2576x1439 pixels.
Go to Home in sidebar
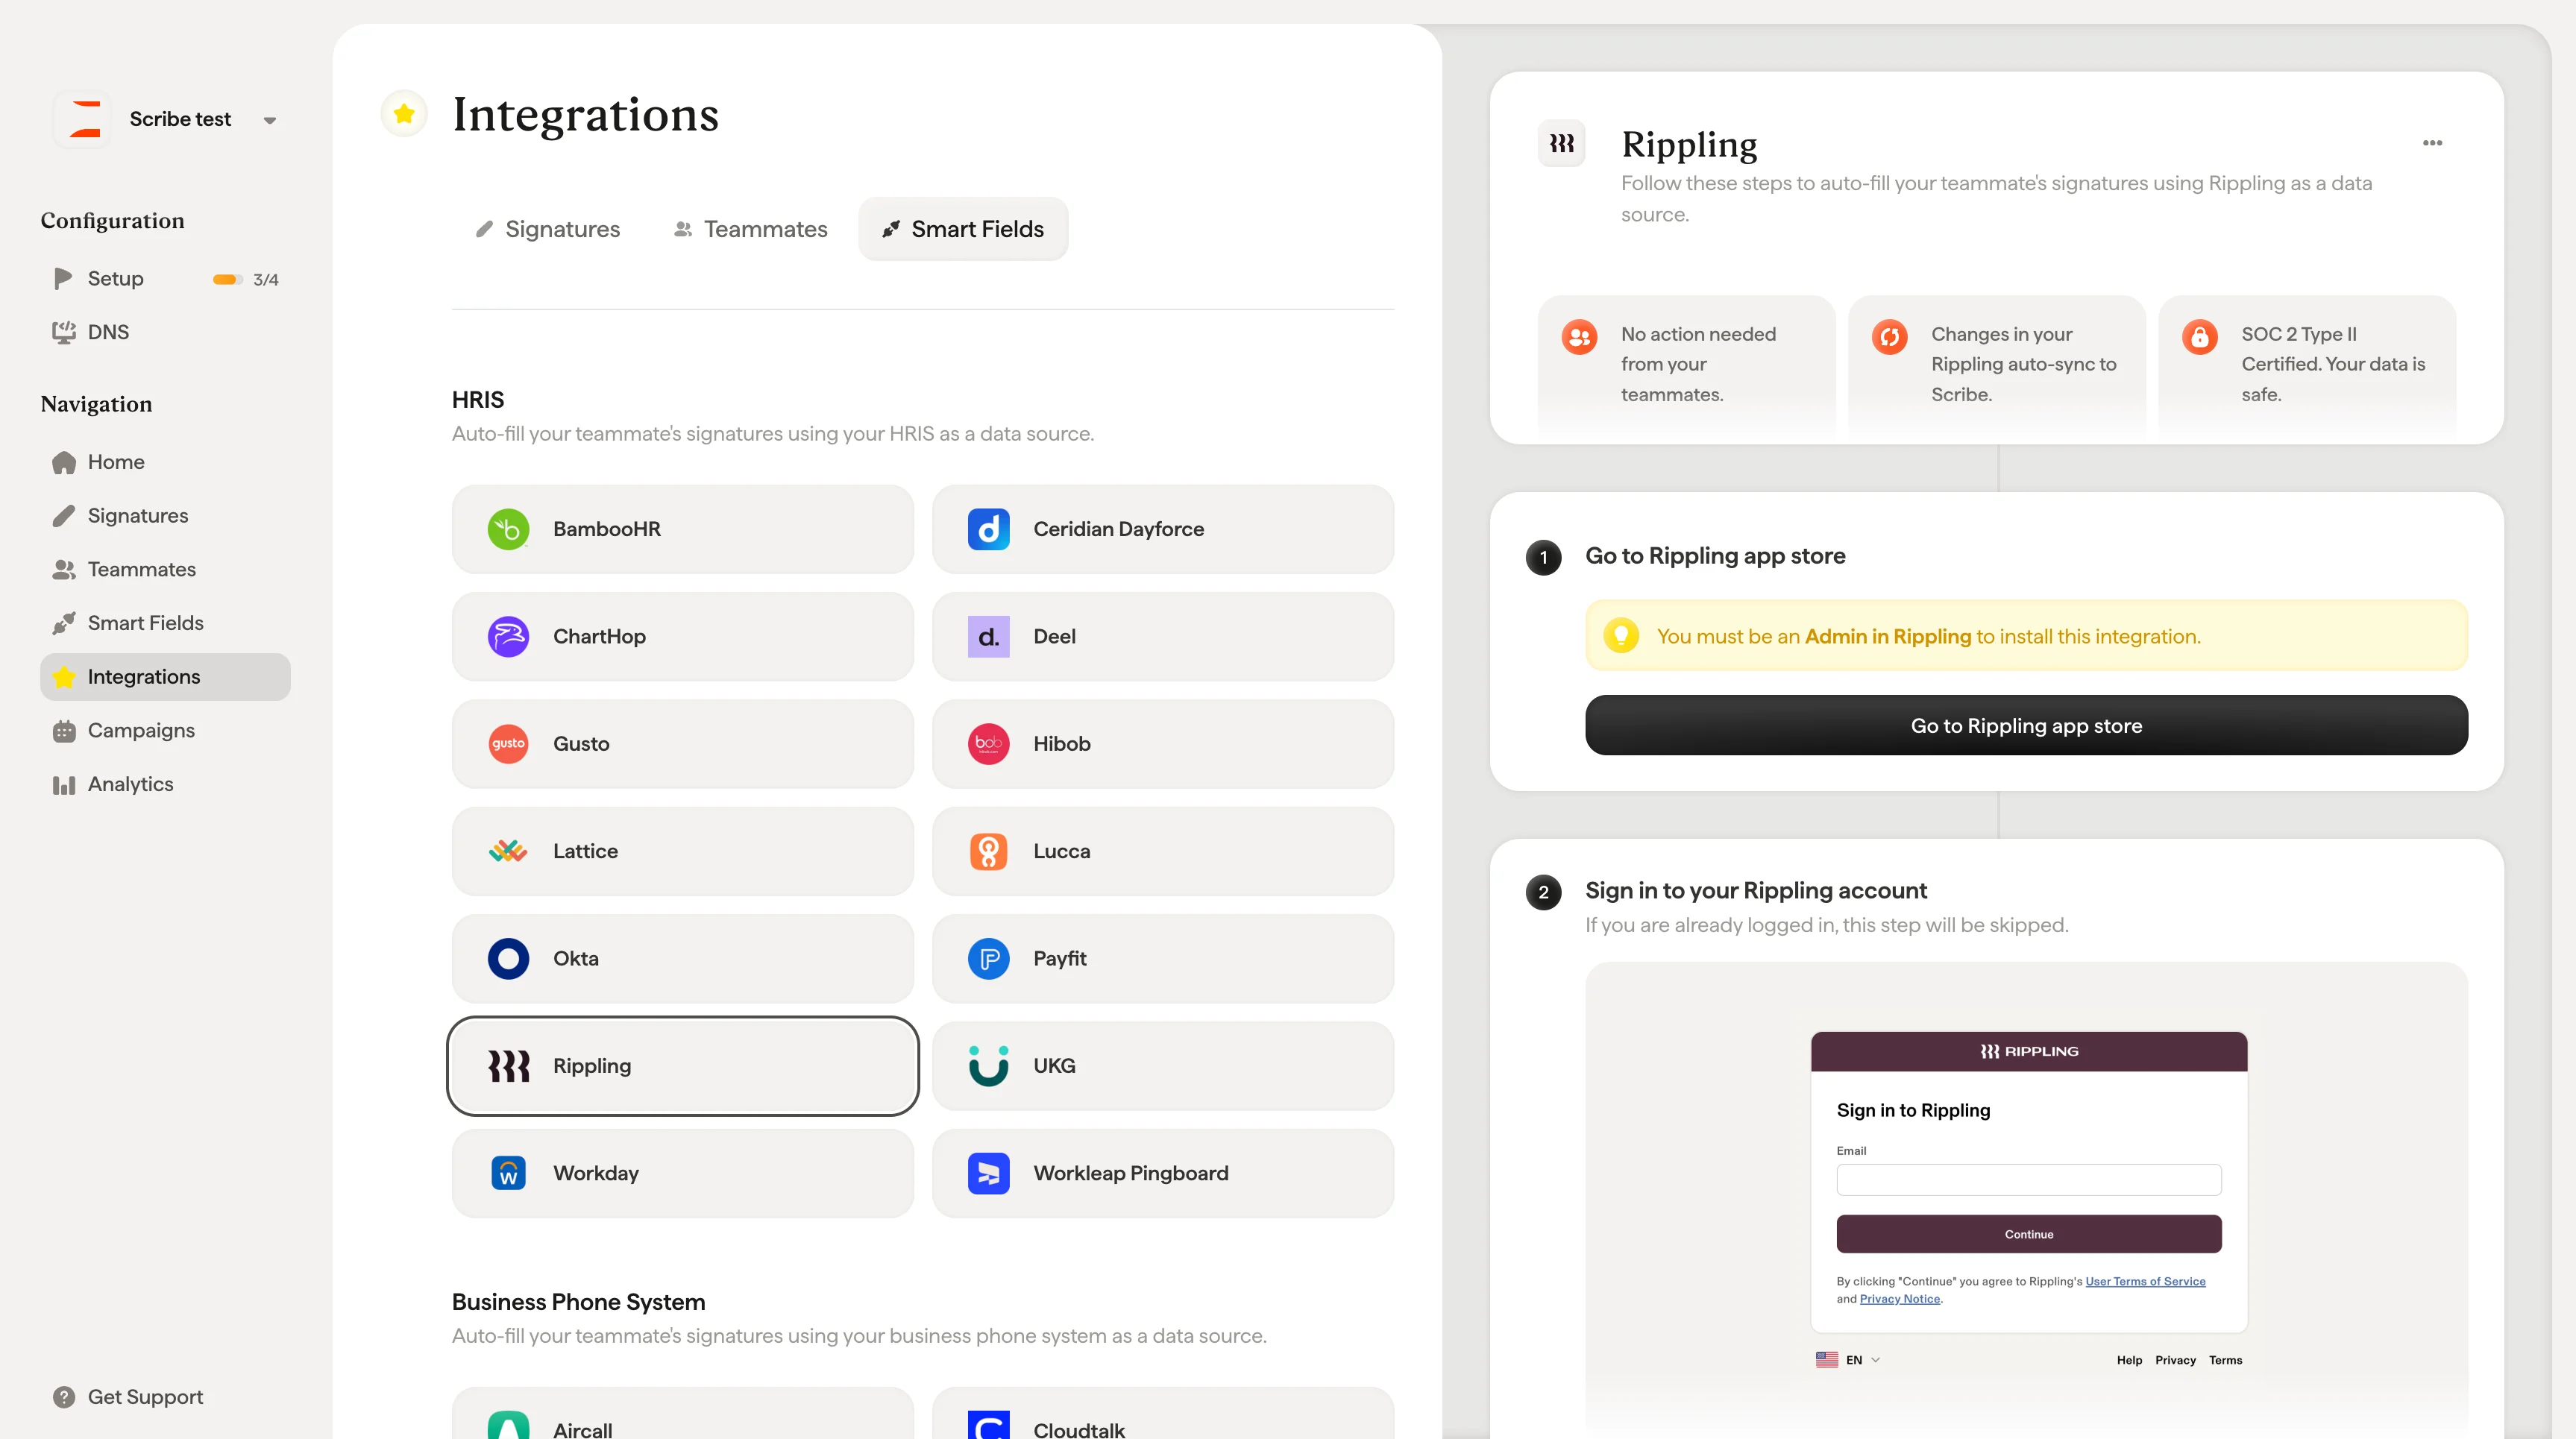165,462
